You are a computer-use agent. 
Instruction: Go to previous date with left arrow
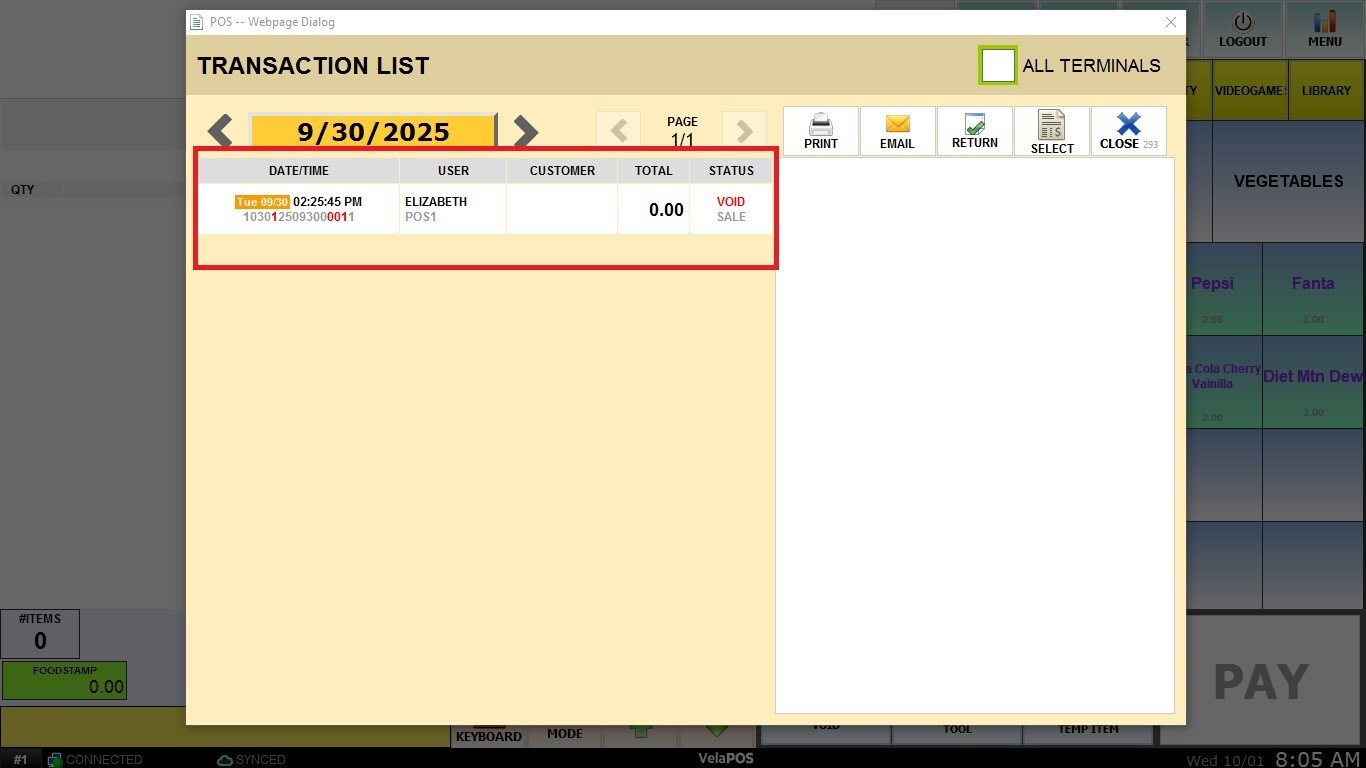click(221, 131)
